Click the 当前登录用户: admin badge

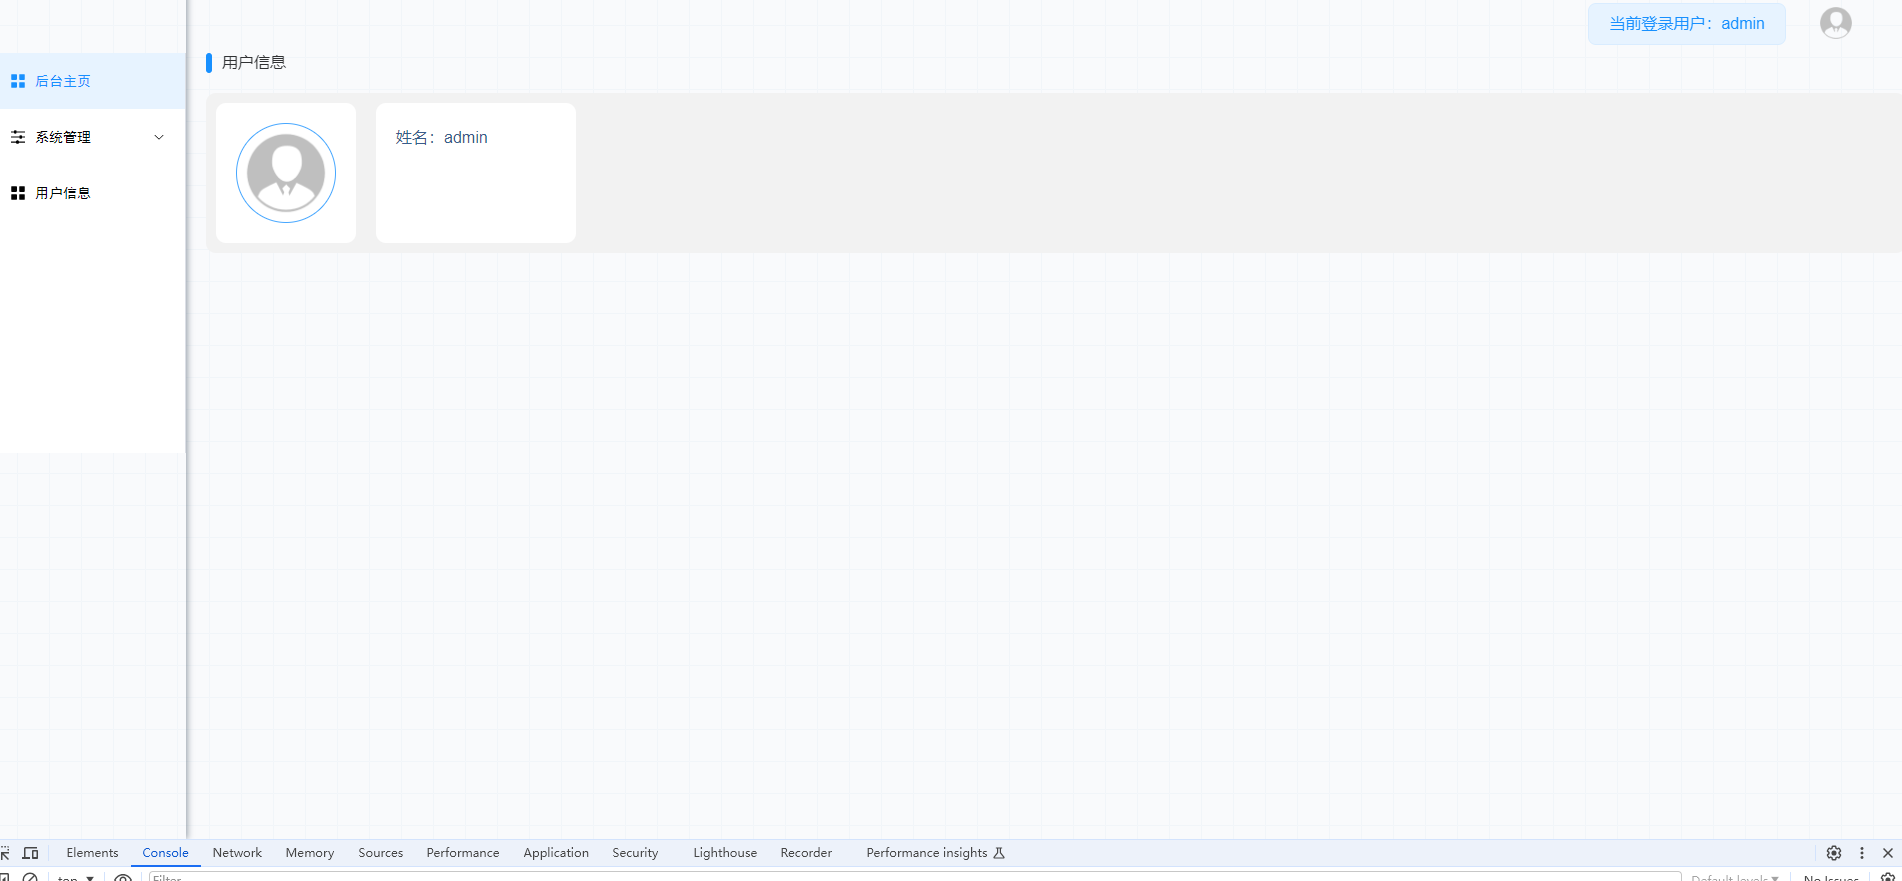1686,24
